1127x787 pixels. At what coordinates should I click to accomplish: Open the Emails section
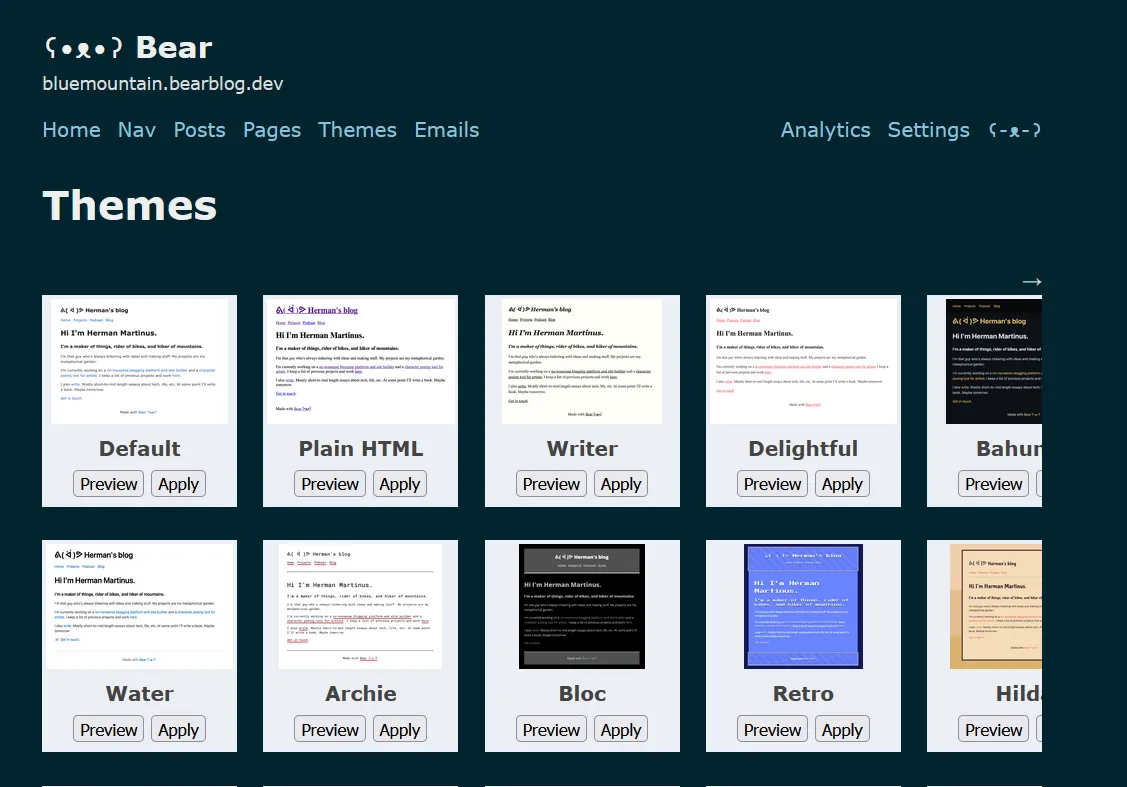point(446,130)
